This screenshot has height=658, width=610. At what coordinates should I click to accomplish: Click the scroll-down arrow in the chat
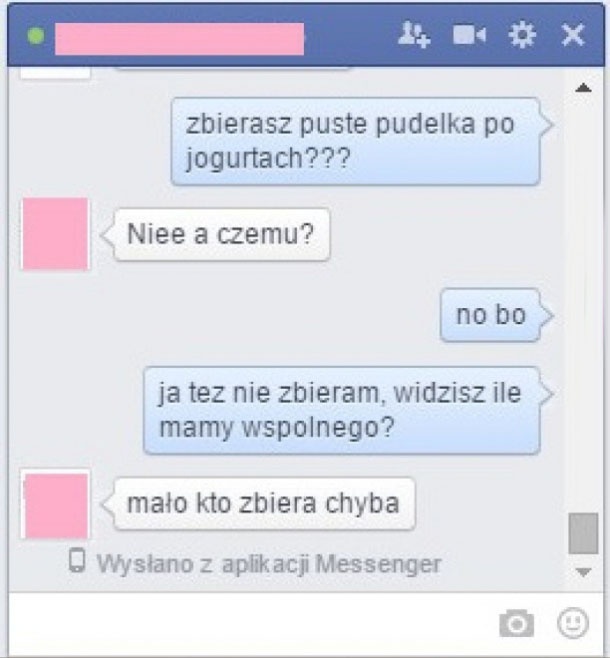[x=583, y=571]
